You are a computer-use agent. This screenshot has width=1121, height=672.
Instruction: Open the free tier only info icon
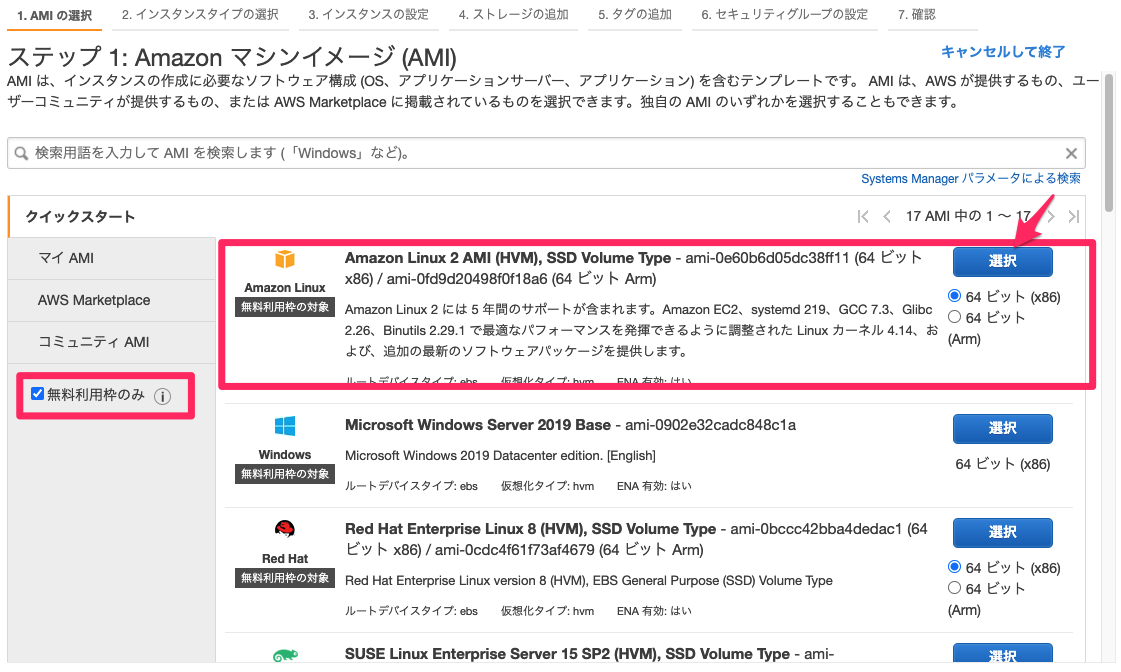pos(163,397)
